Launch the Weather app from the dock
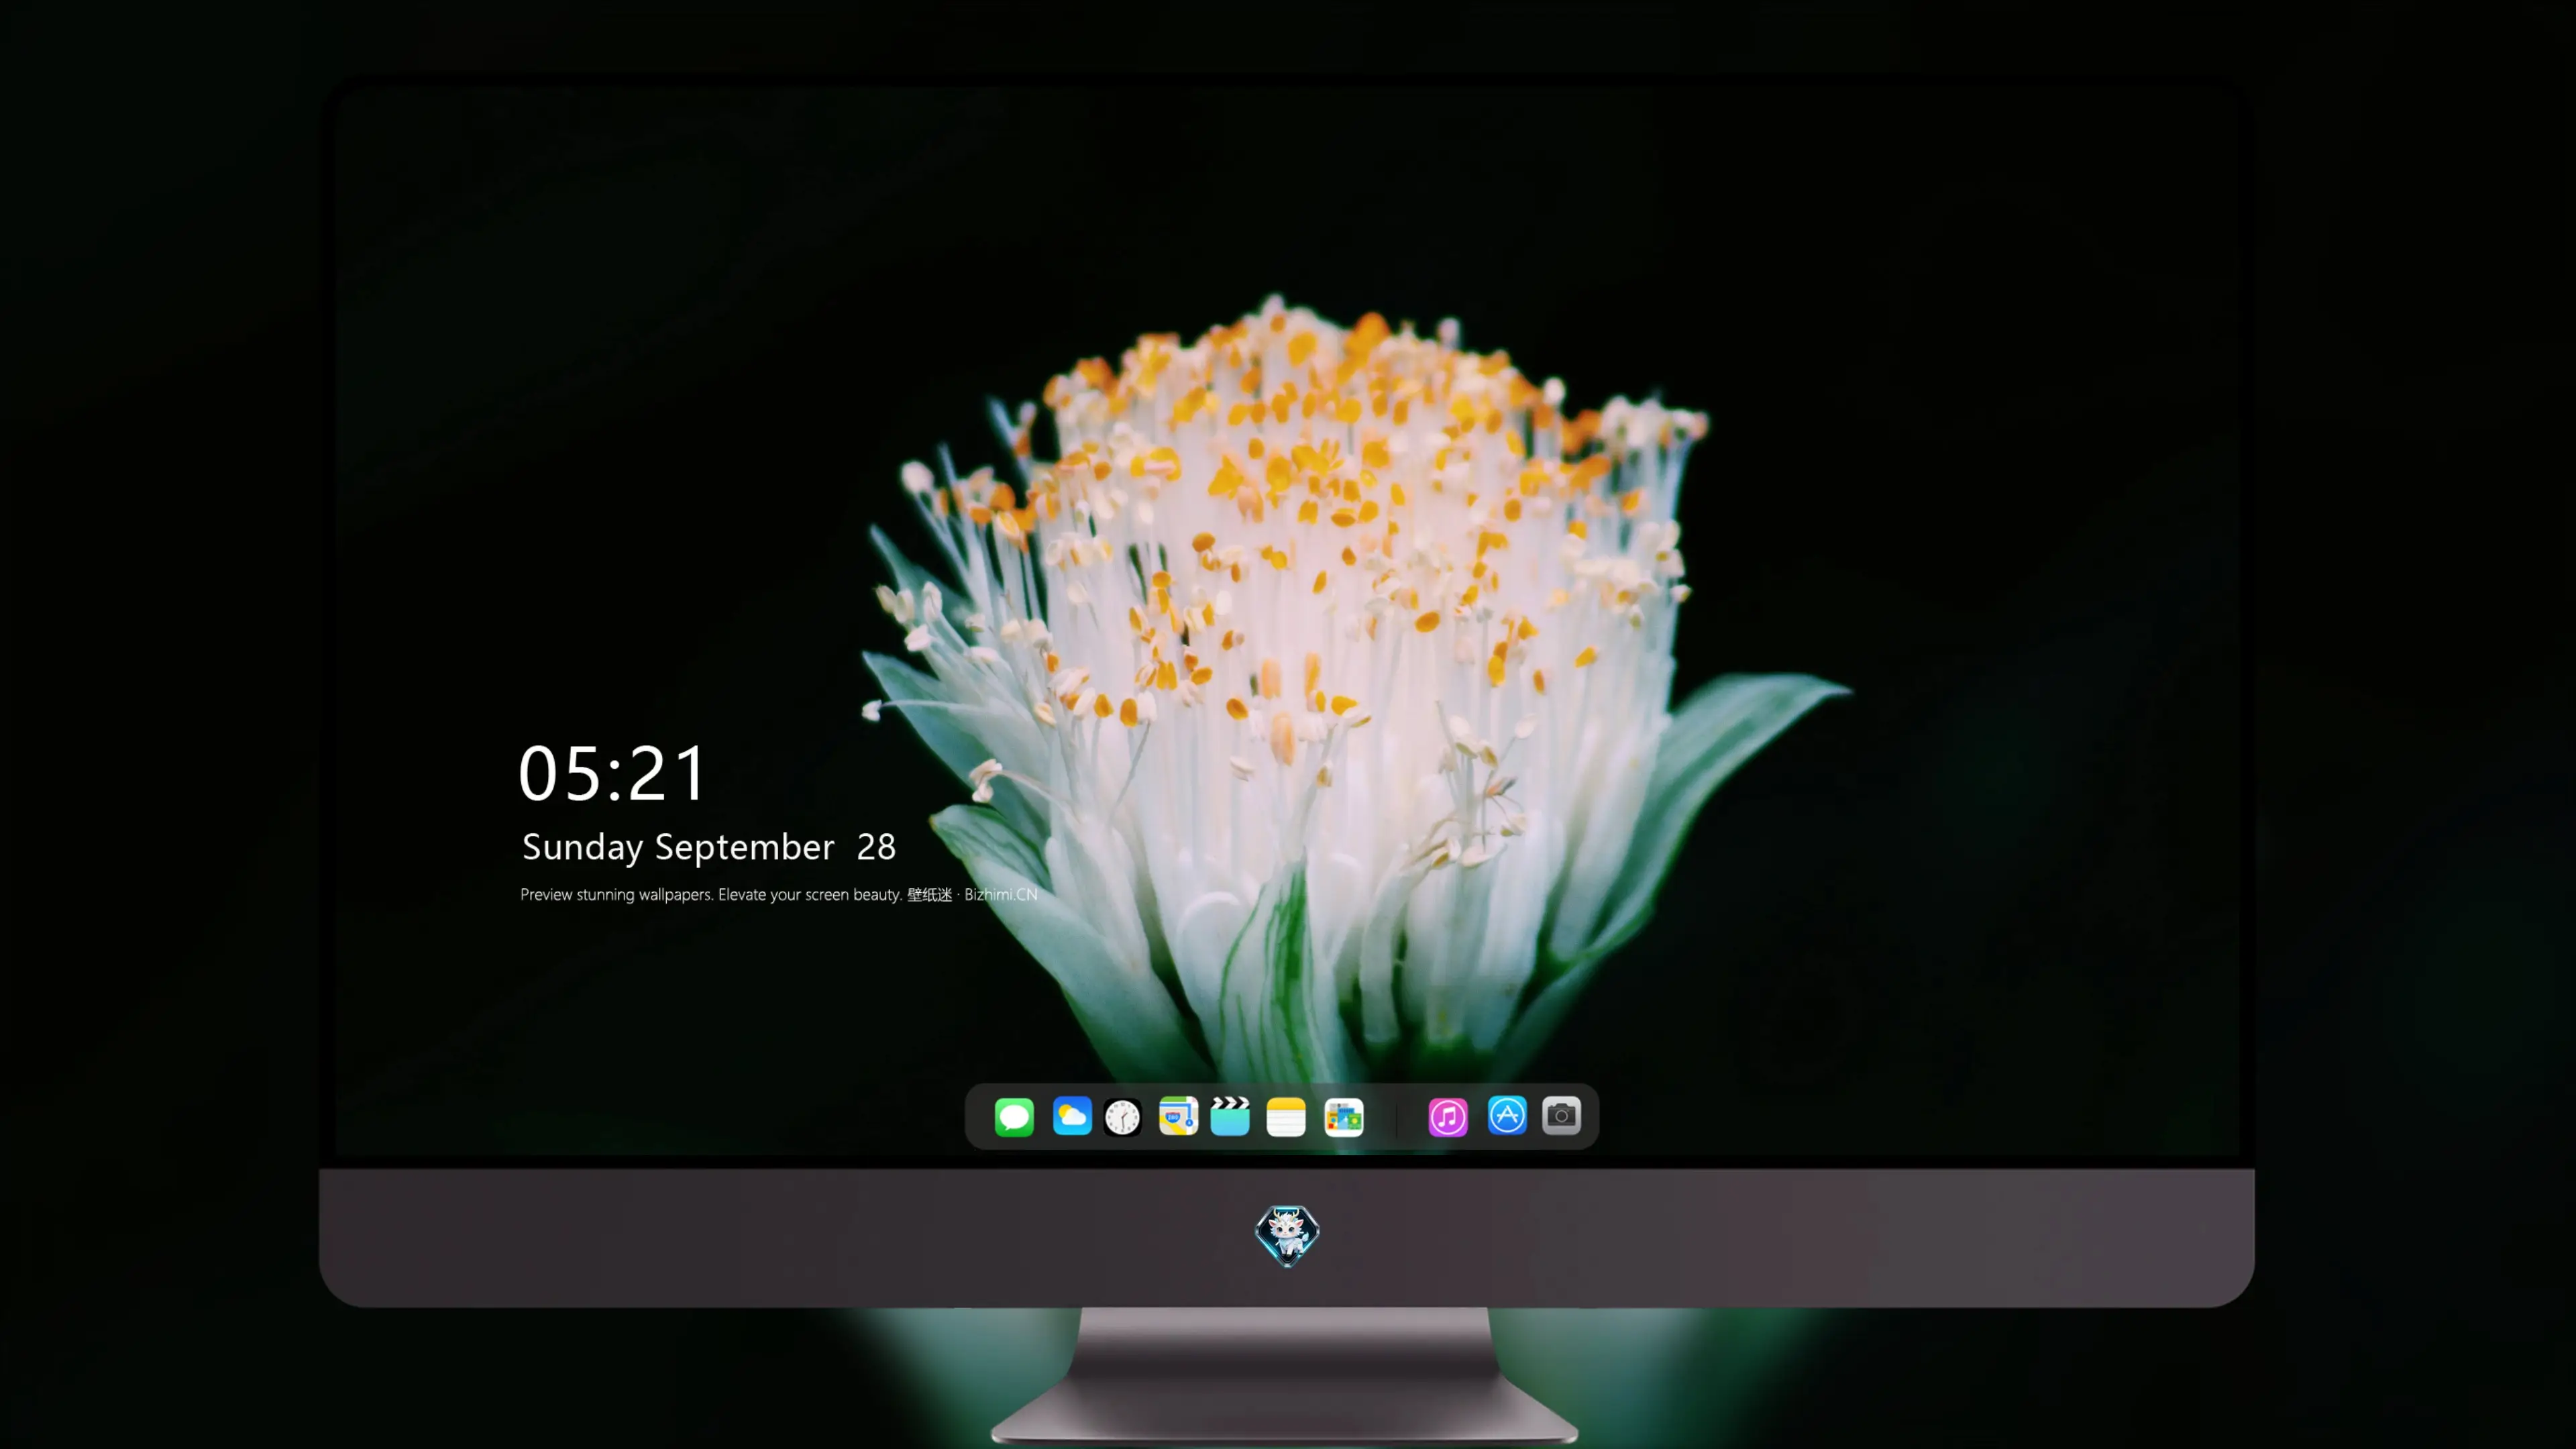This screenshot has height=1449, width=2576. (x=1072, y=1116)
